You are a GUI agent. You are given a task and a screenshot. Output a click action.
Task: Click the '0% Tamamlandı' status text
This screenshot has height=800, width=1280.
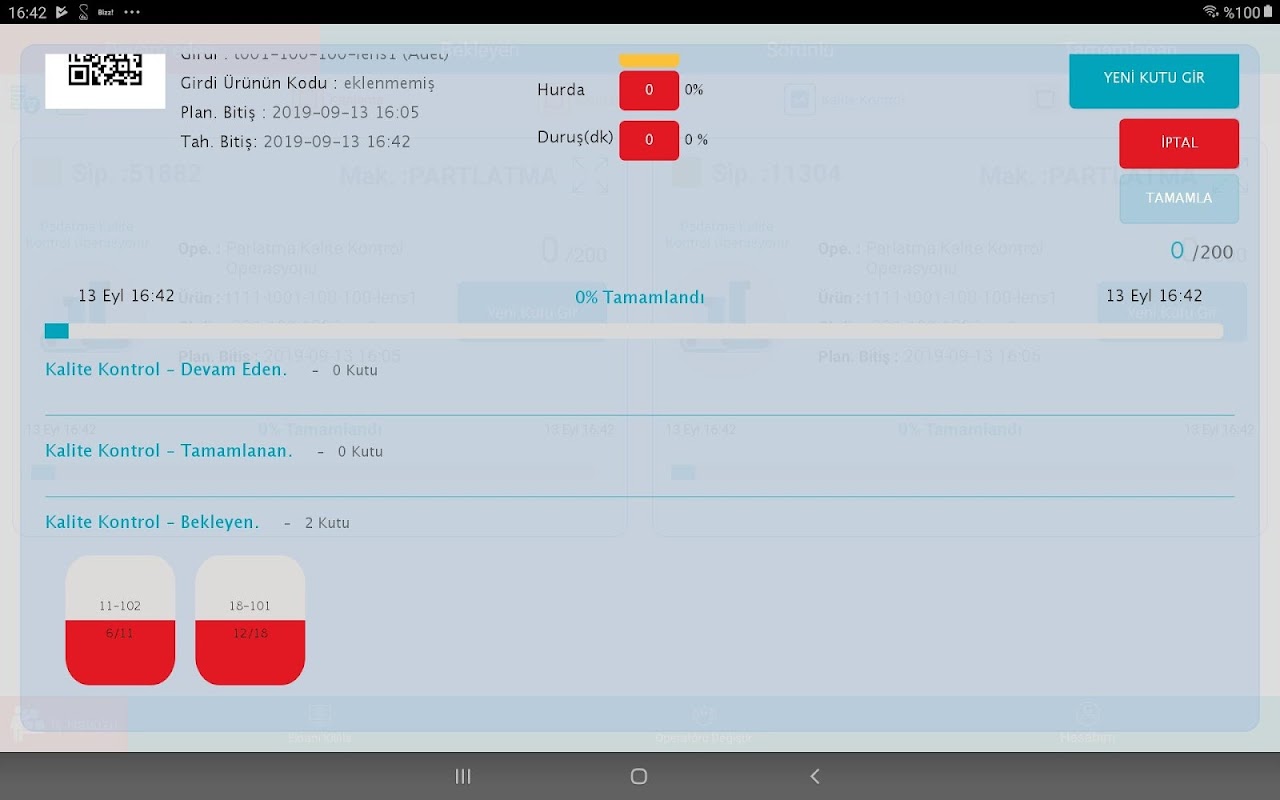click(640, 297)
